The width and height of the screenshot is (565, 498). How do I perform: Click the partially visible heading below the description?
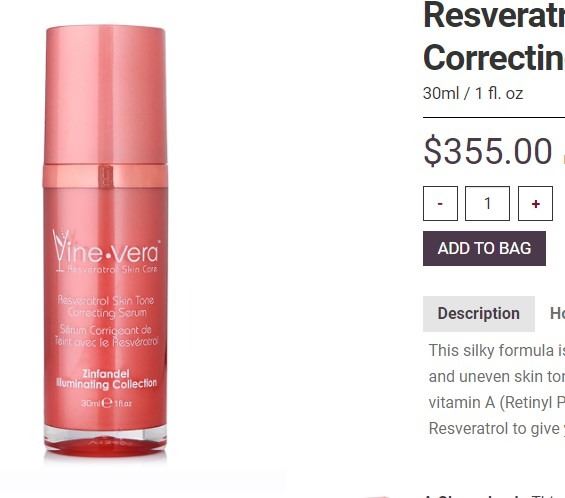(x=494, y=496)
